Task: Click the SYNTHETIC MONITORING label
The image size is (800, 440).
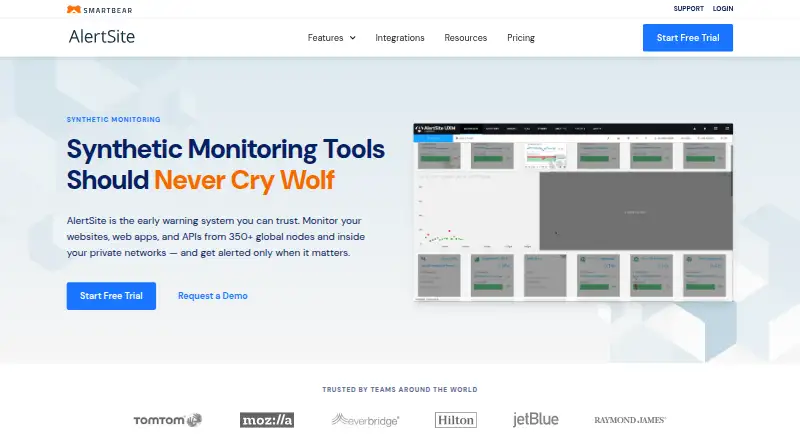Action: [113, 119]
